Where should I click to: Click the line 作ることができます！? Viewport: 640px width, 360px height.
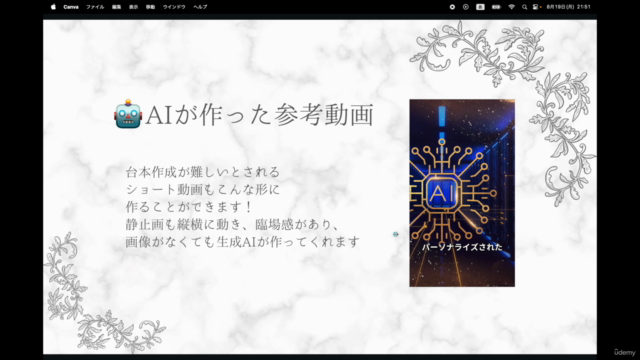point(189,207)
